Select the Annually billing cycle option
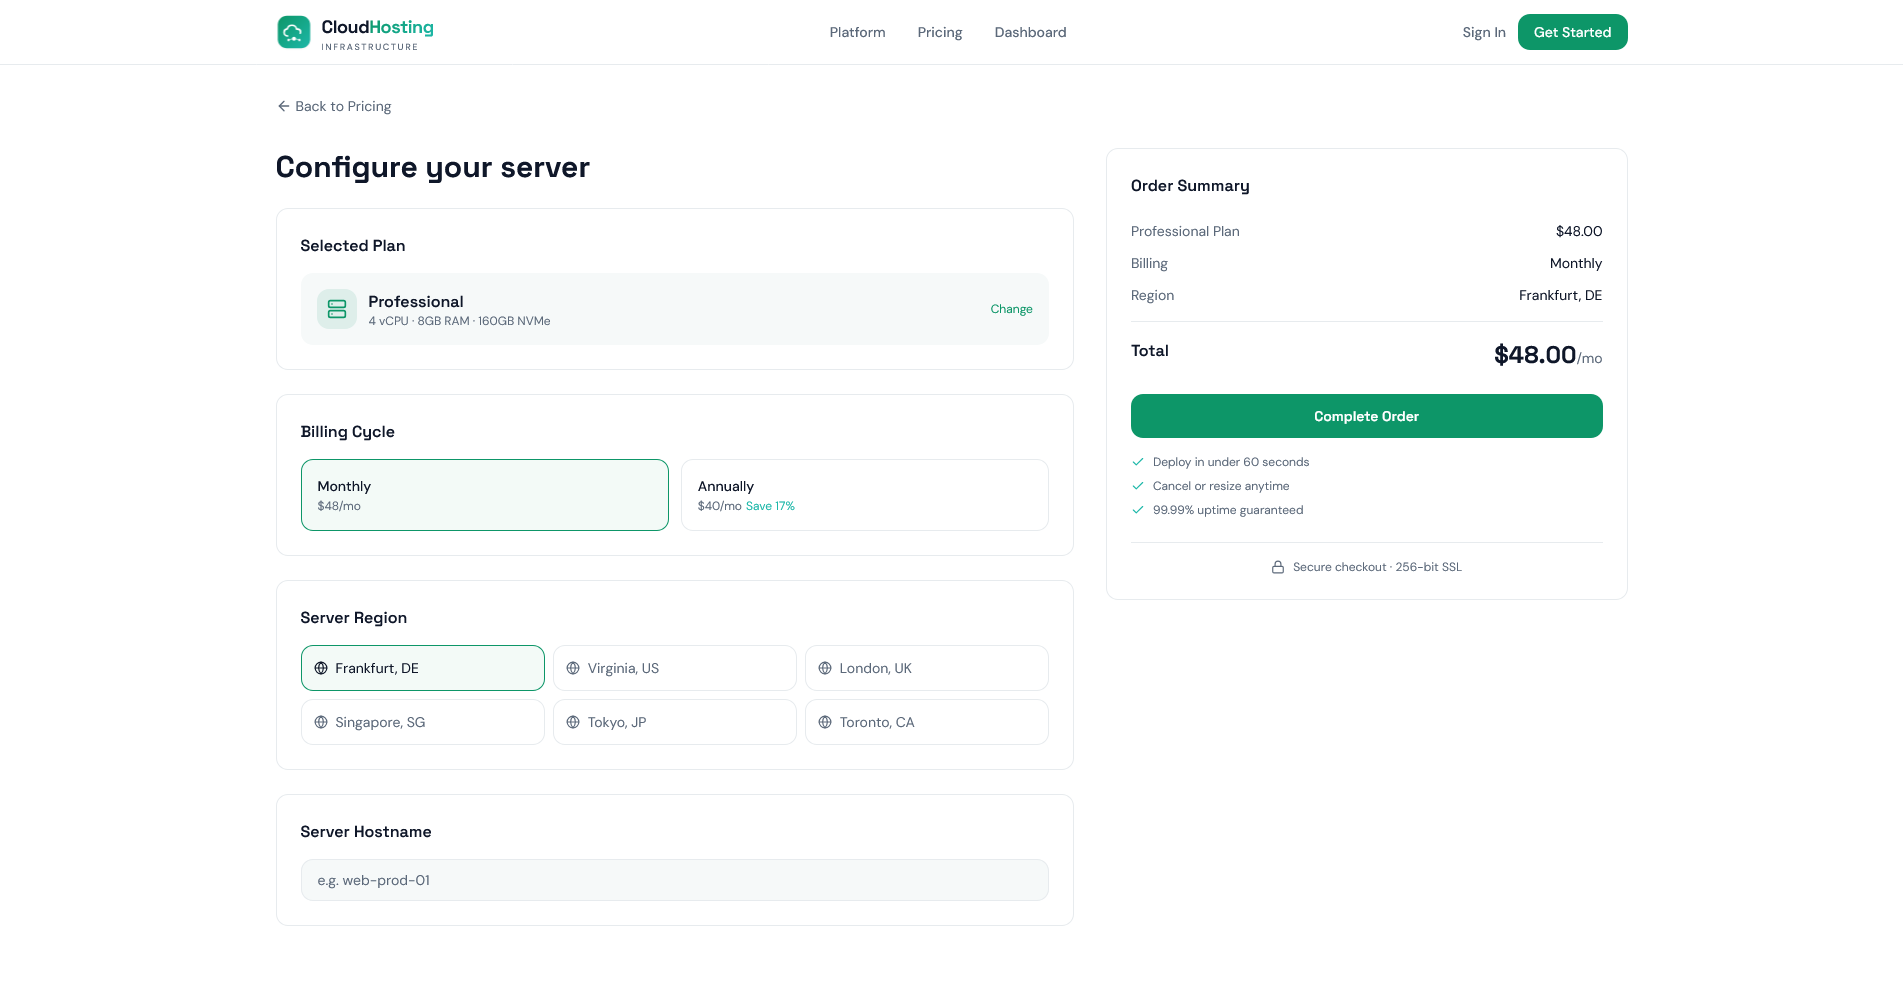The width and height of the screenshot is (1903, 990). click(864, 495)
